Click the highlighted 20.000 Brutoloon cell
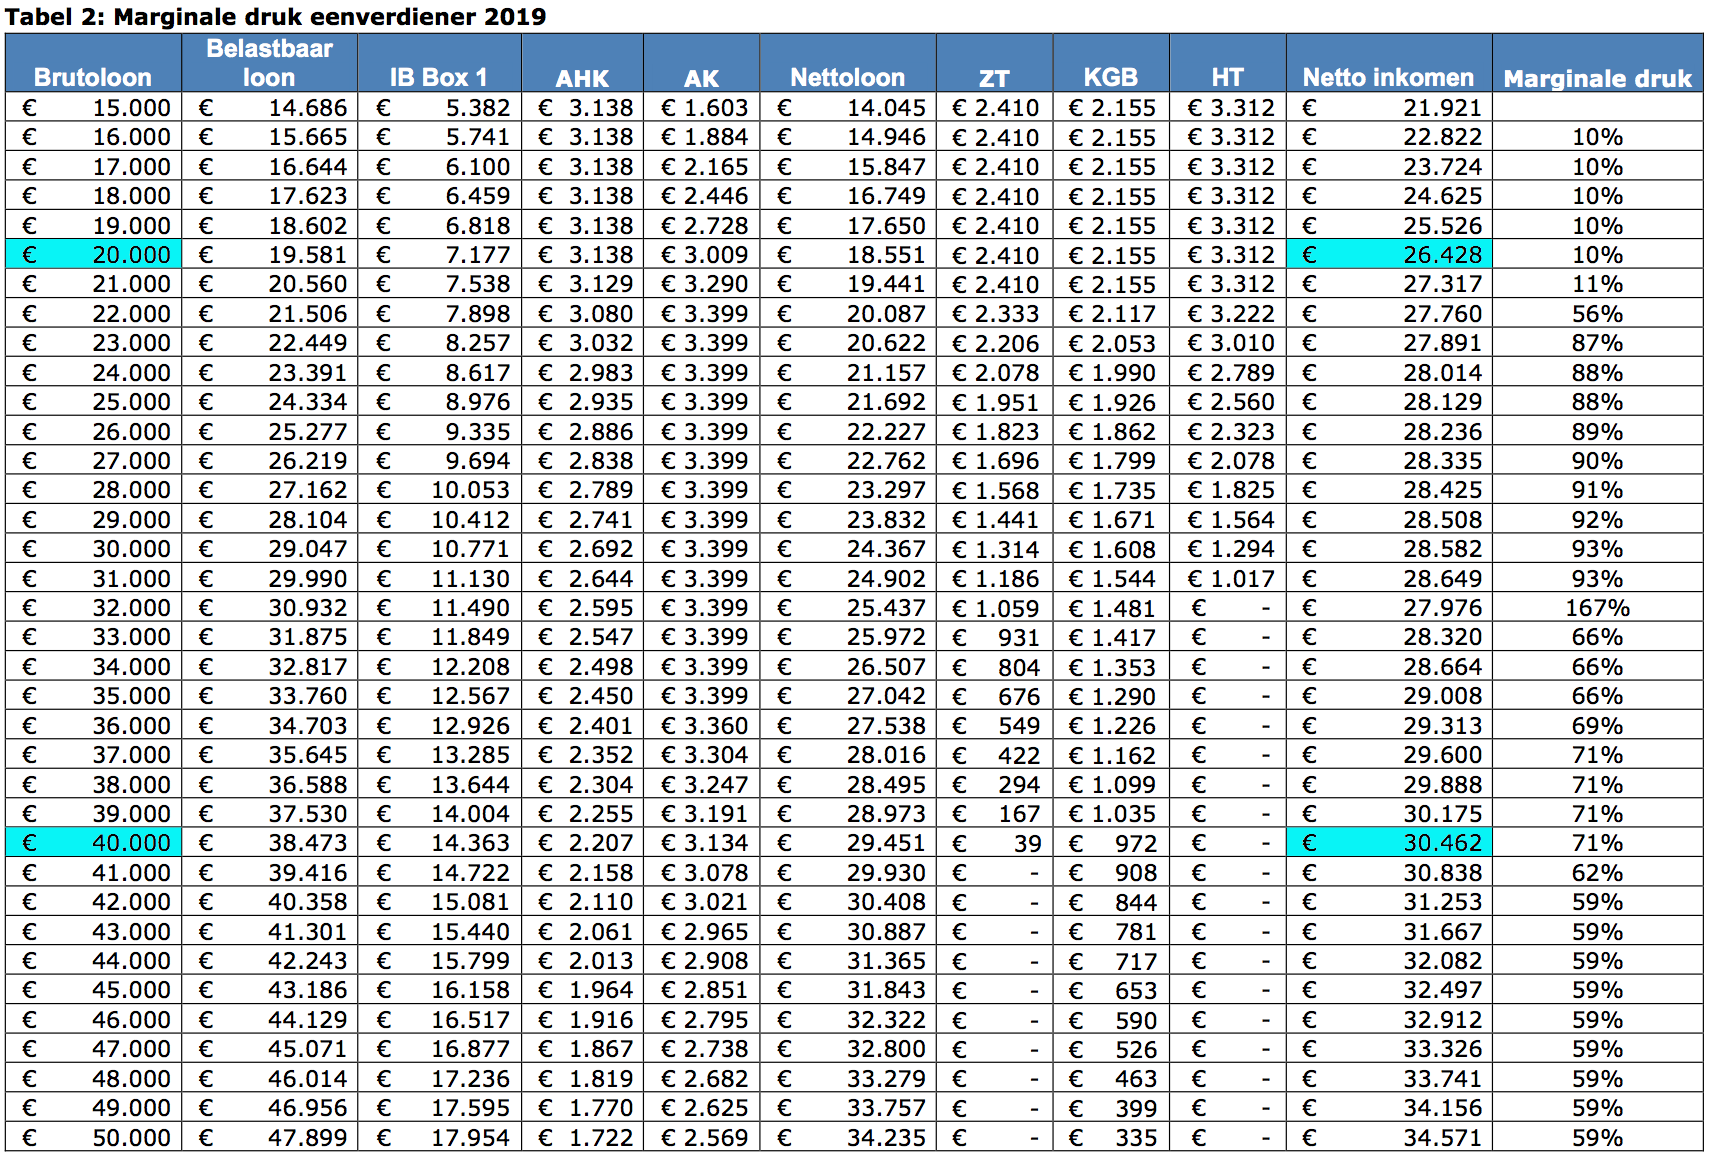 93,255
